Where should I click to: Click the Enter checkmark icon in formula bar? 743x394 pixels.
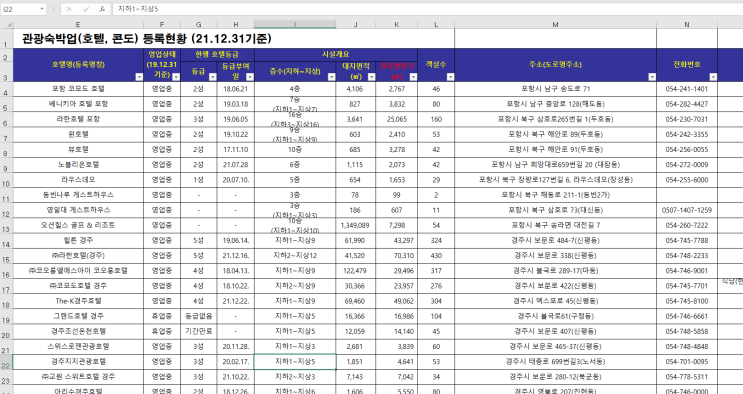tap(86, 9)
